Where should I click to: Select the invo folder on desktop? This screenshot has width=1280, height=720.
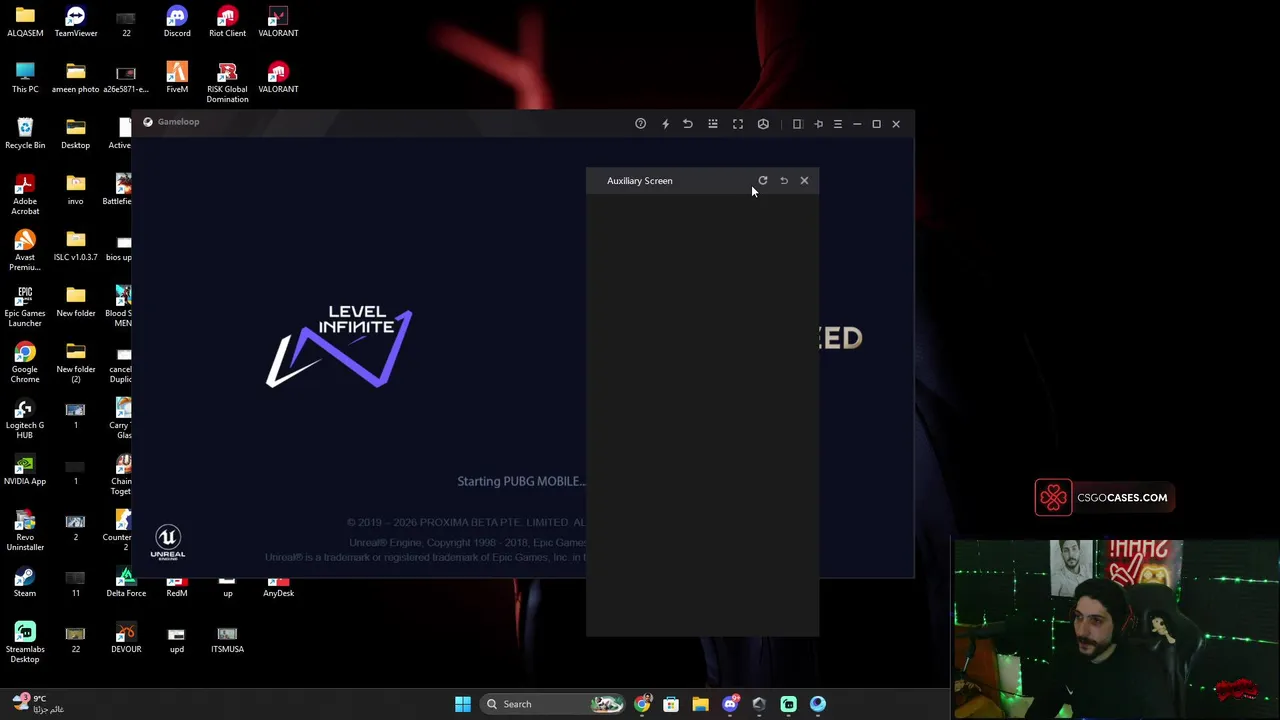click(76, 190)
